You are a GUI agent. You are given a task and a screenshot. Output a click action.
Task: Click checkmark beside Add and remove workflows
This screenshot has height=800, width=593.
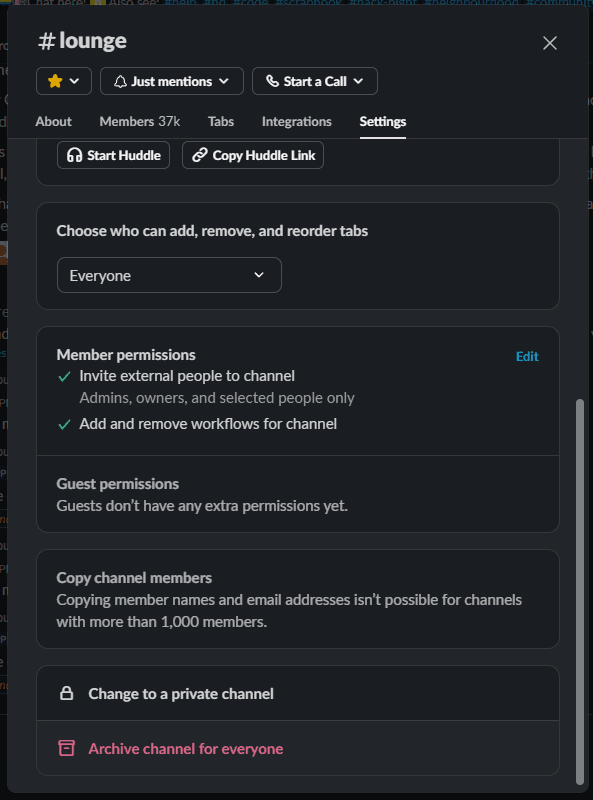[64, 424]
